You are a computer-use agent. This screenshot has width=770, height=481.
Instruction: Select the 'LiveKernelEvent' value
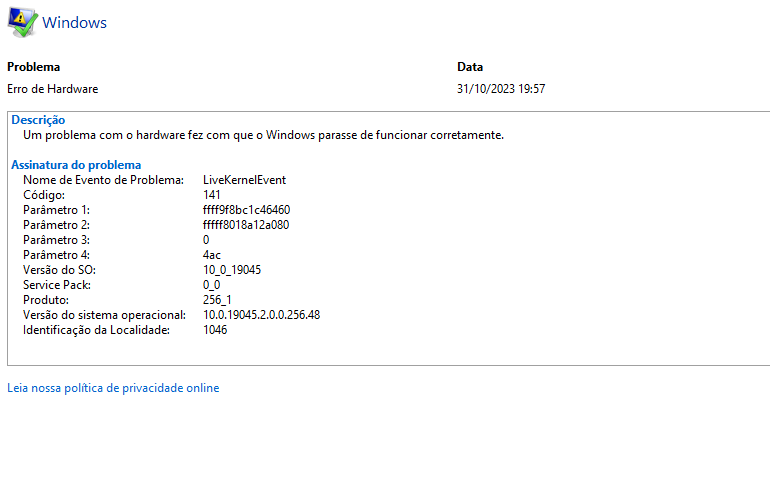coord(244,180)
